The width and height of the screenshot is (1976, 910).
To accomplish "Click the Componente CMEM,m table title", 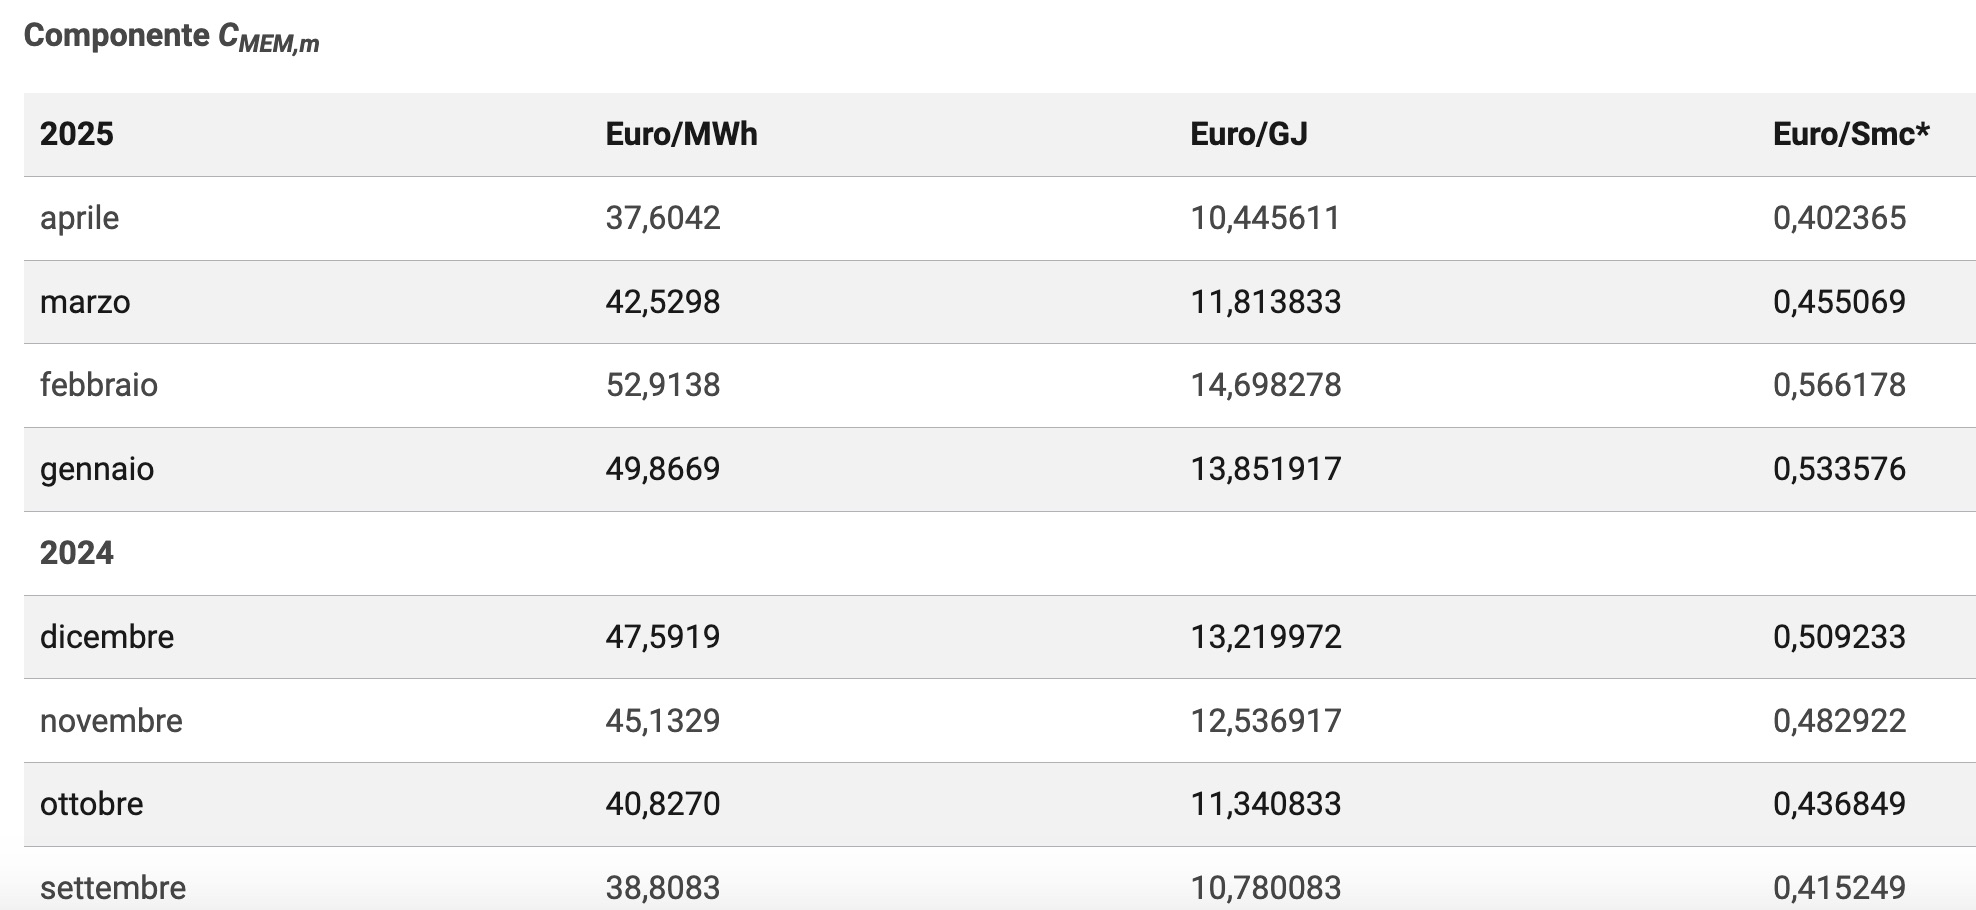I will click(171, 37).
